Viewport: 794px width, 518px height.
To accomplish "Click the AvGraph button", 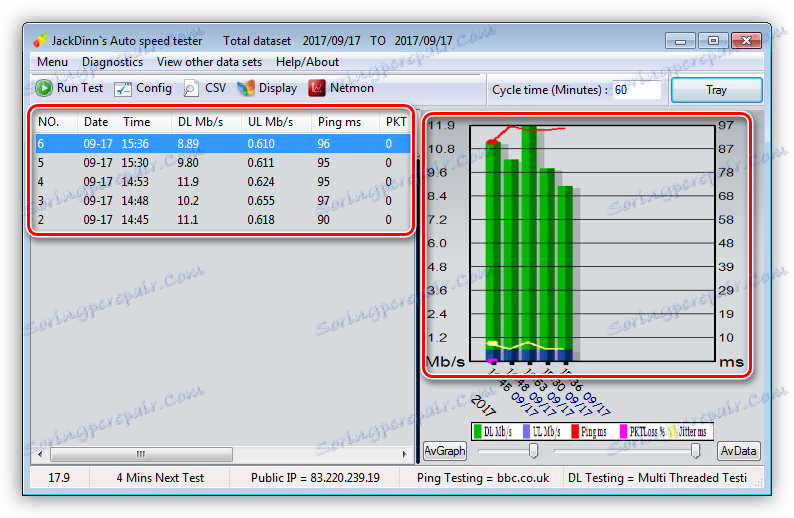I will pyautogui.click(x=445, y=451).
